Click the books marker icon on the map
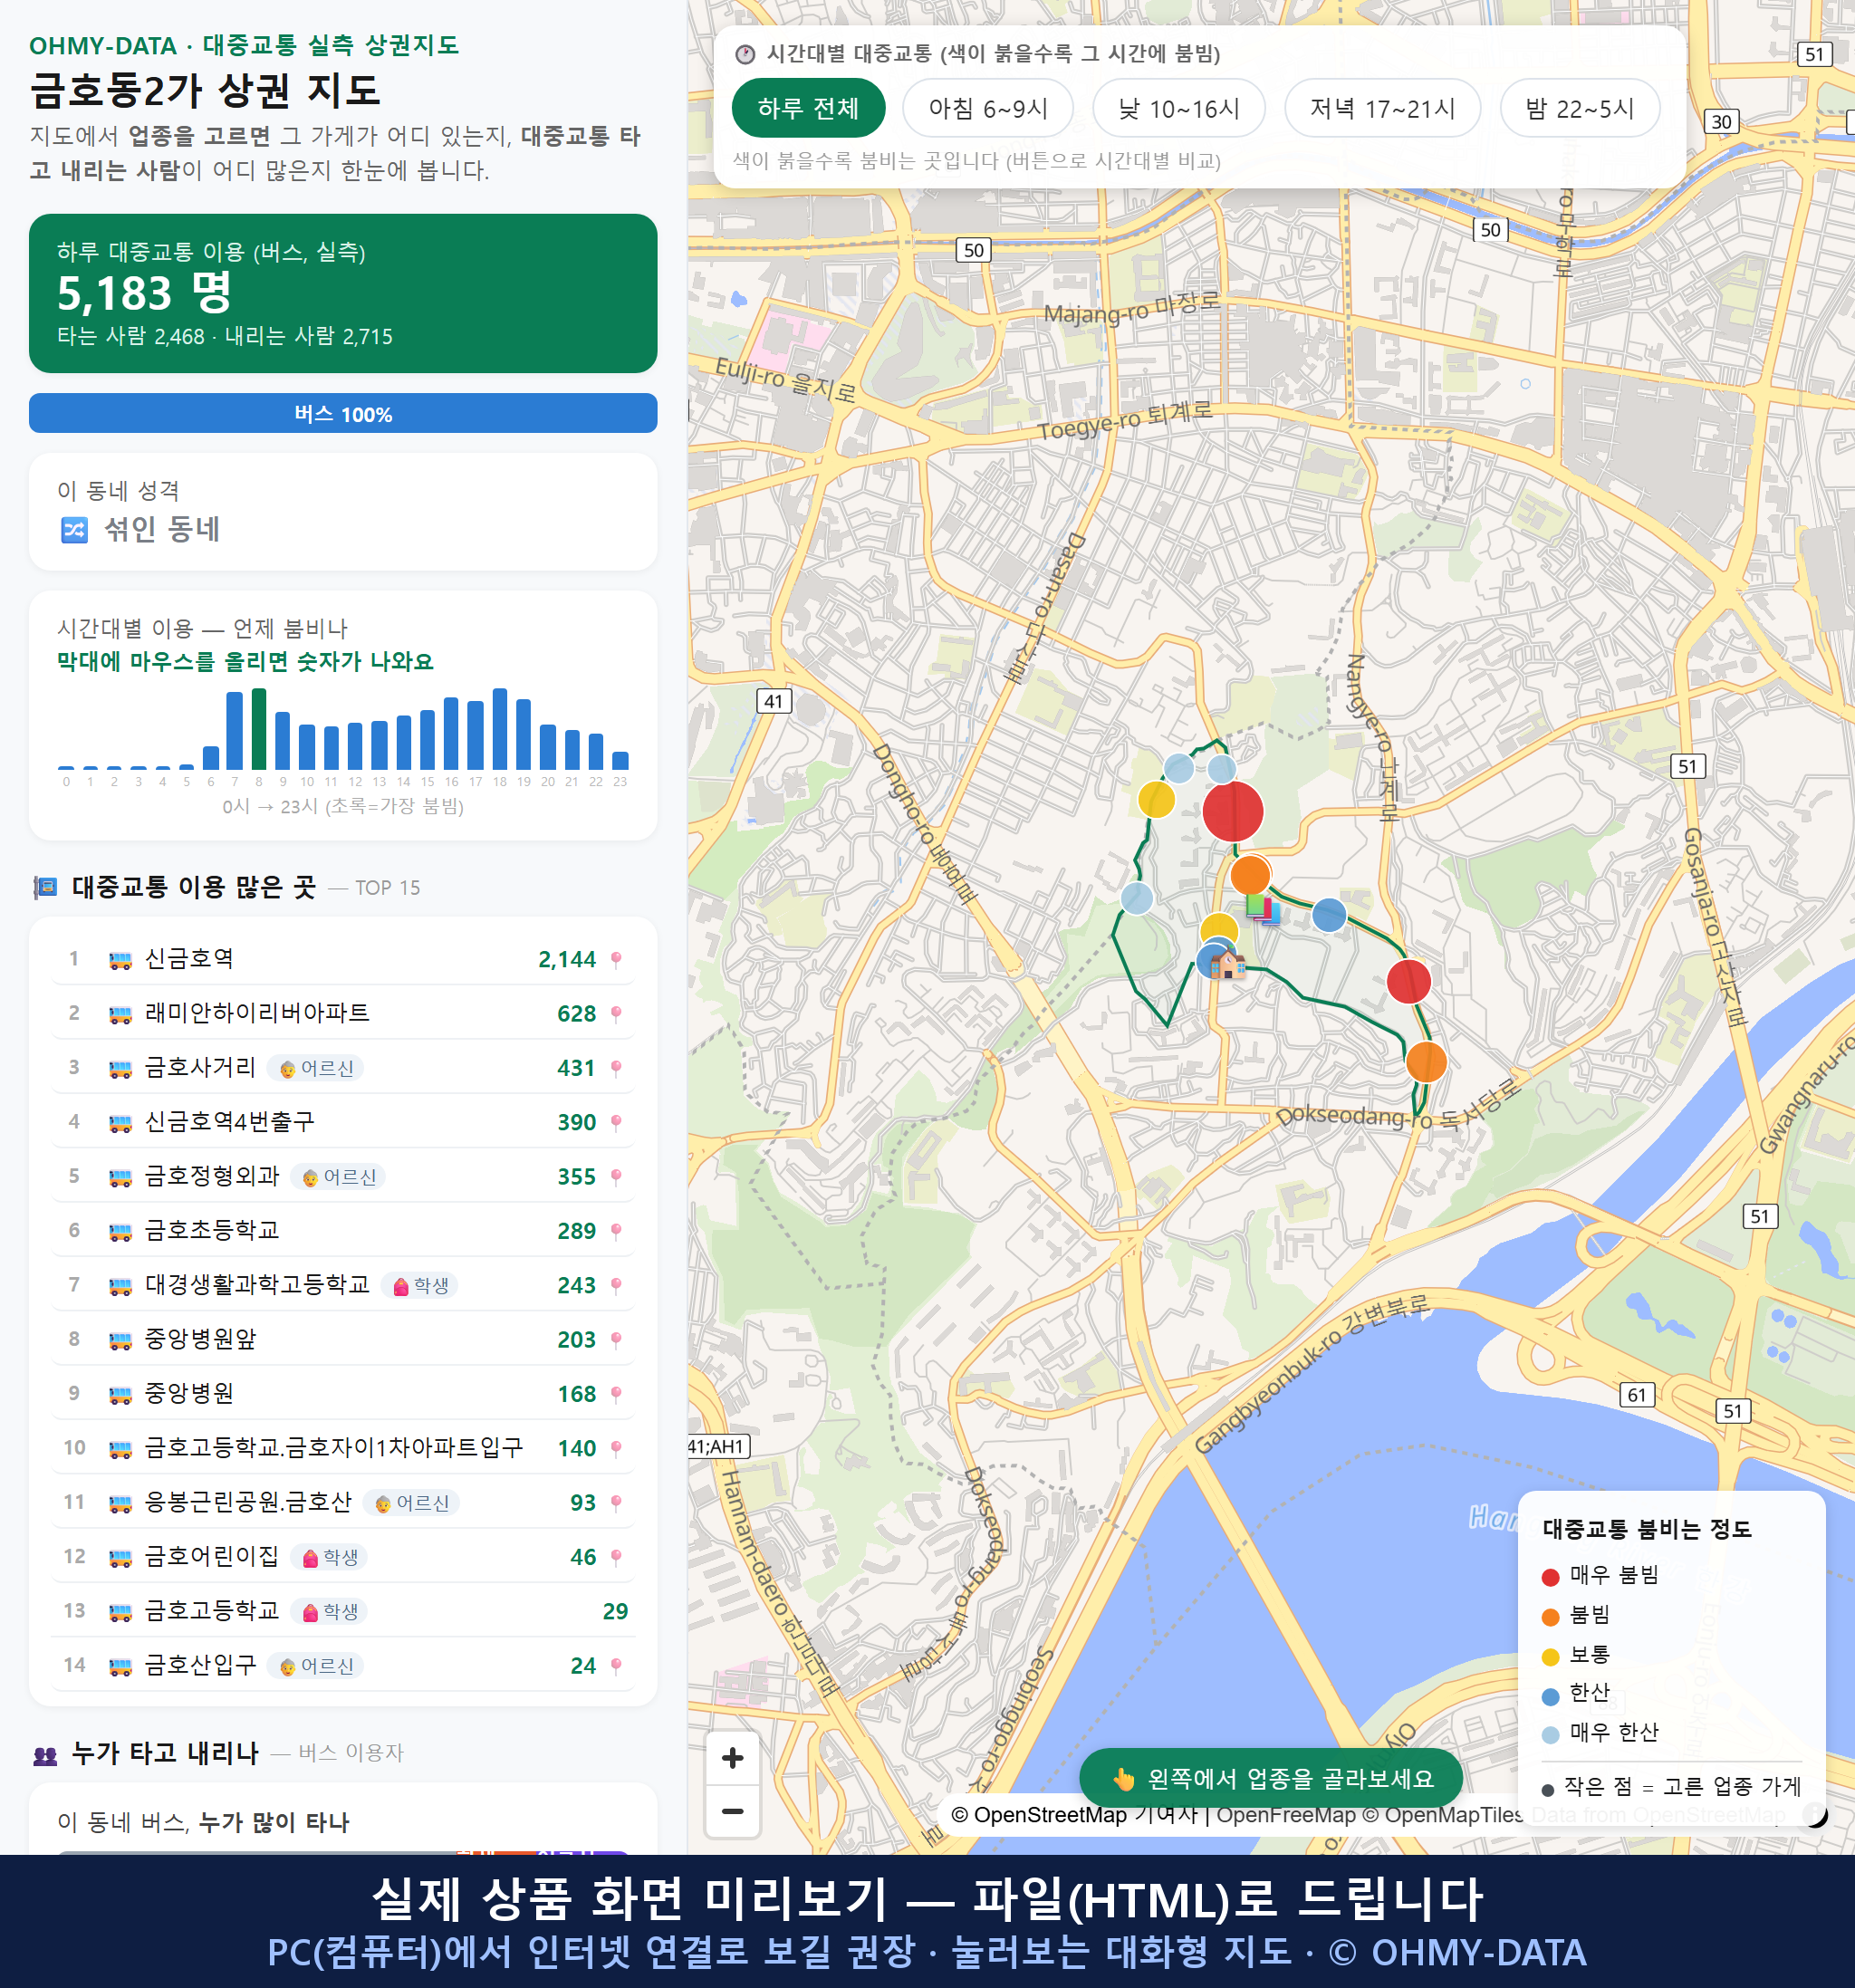The width and height of the screenshot is (1855, 1988). pos(1263,909)
